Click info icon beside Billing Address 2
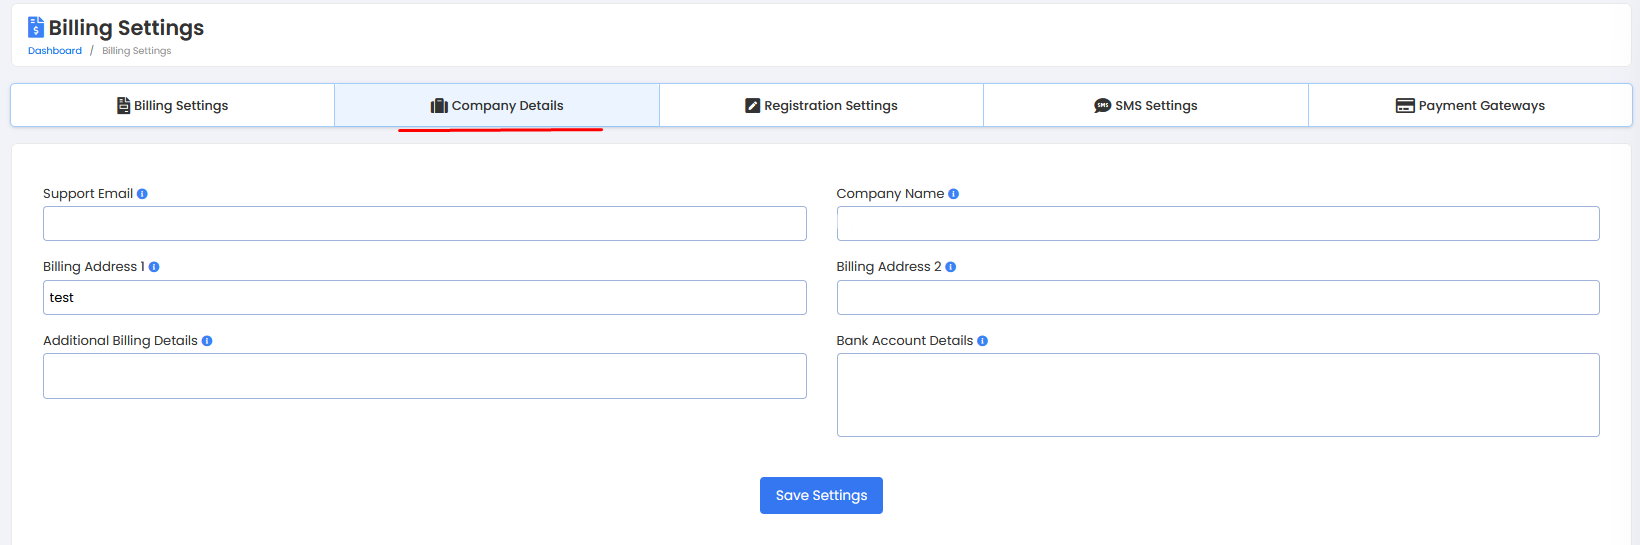The image size is (1640, 545). [x=950, y=267]
